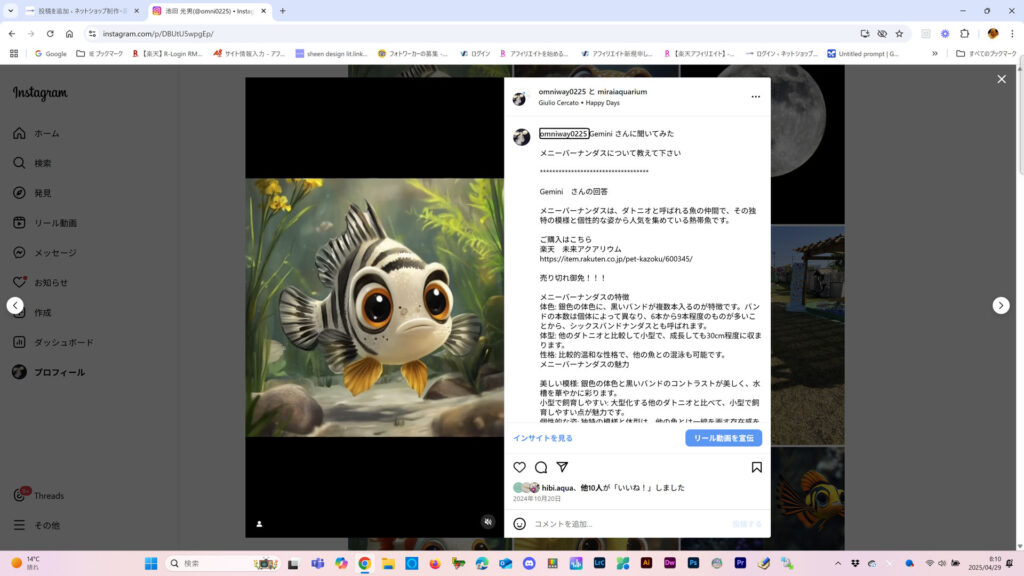Open その他 hamburger menu
This screenshot has height=576, width=1024.
[x=37, y=525]
